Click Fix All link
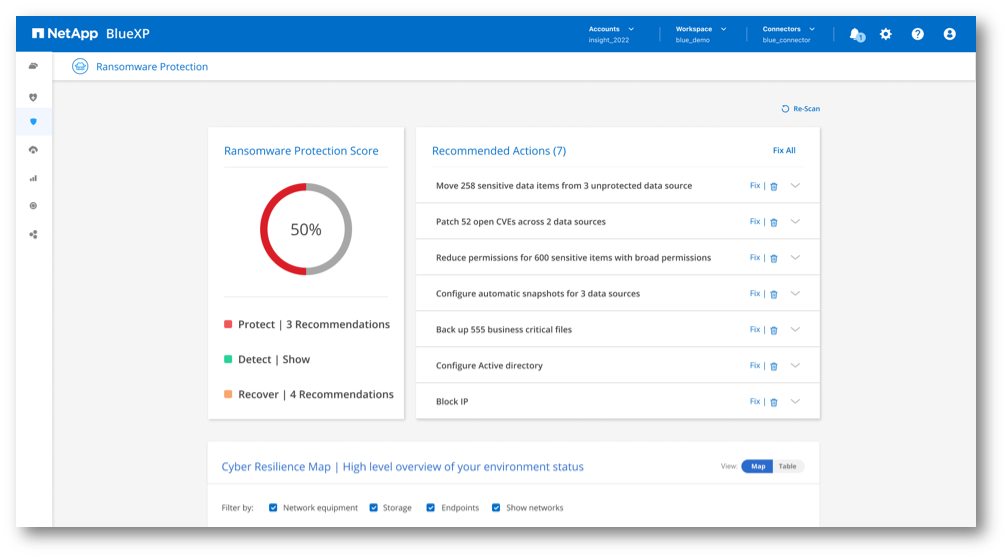Image resolution: width=1007 pixels, height=558 pixels. pyautogui.click(x=784, y=150)
